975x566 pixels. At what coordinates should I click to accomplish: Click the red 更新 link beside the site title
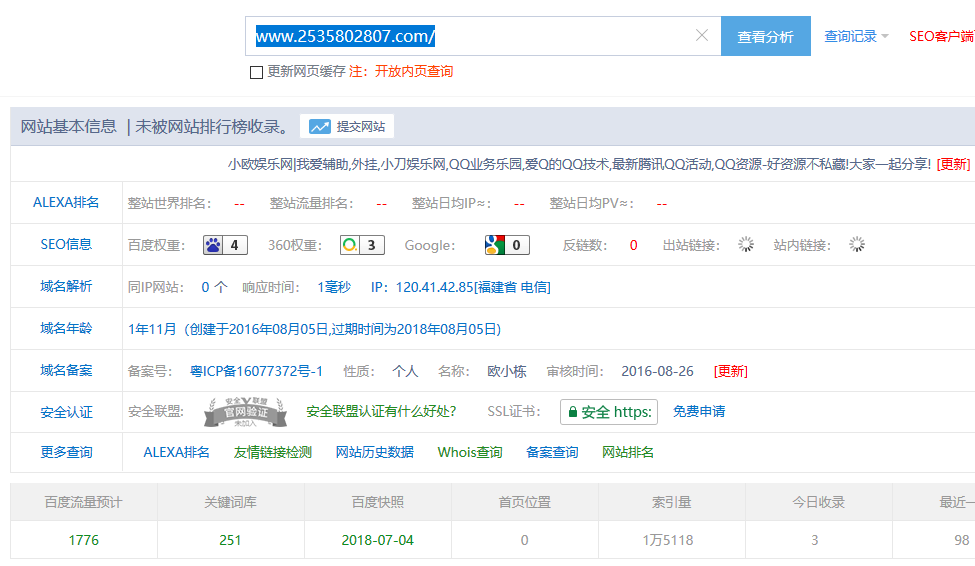pyautogui.click(x=953, y=164)
